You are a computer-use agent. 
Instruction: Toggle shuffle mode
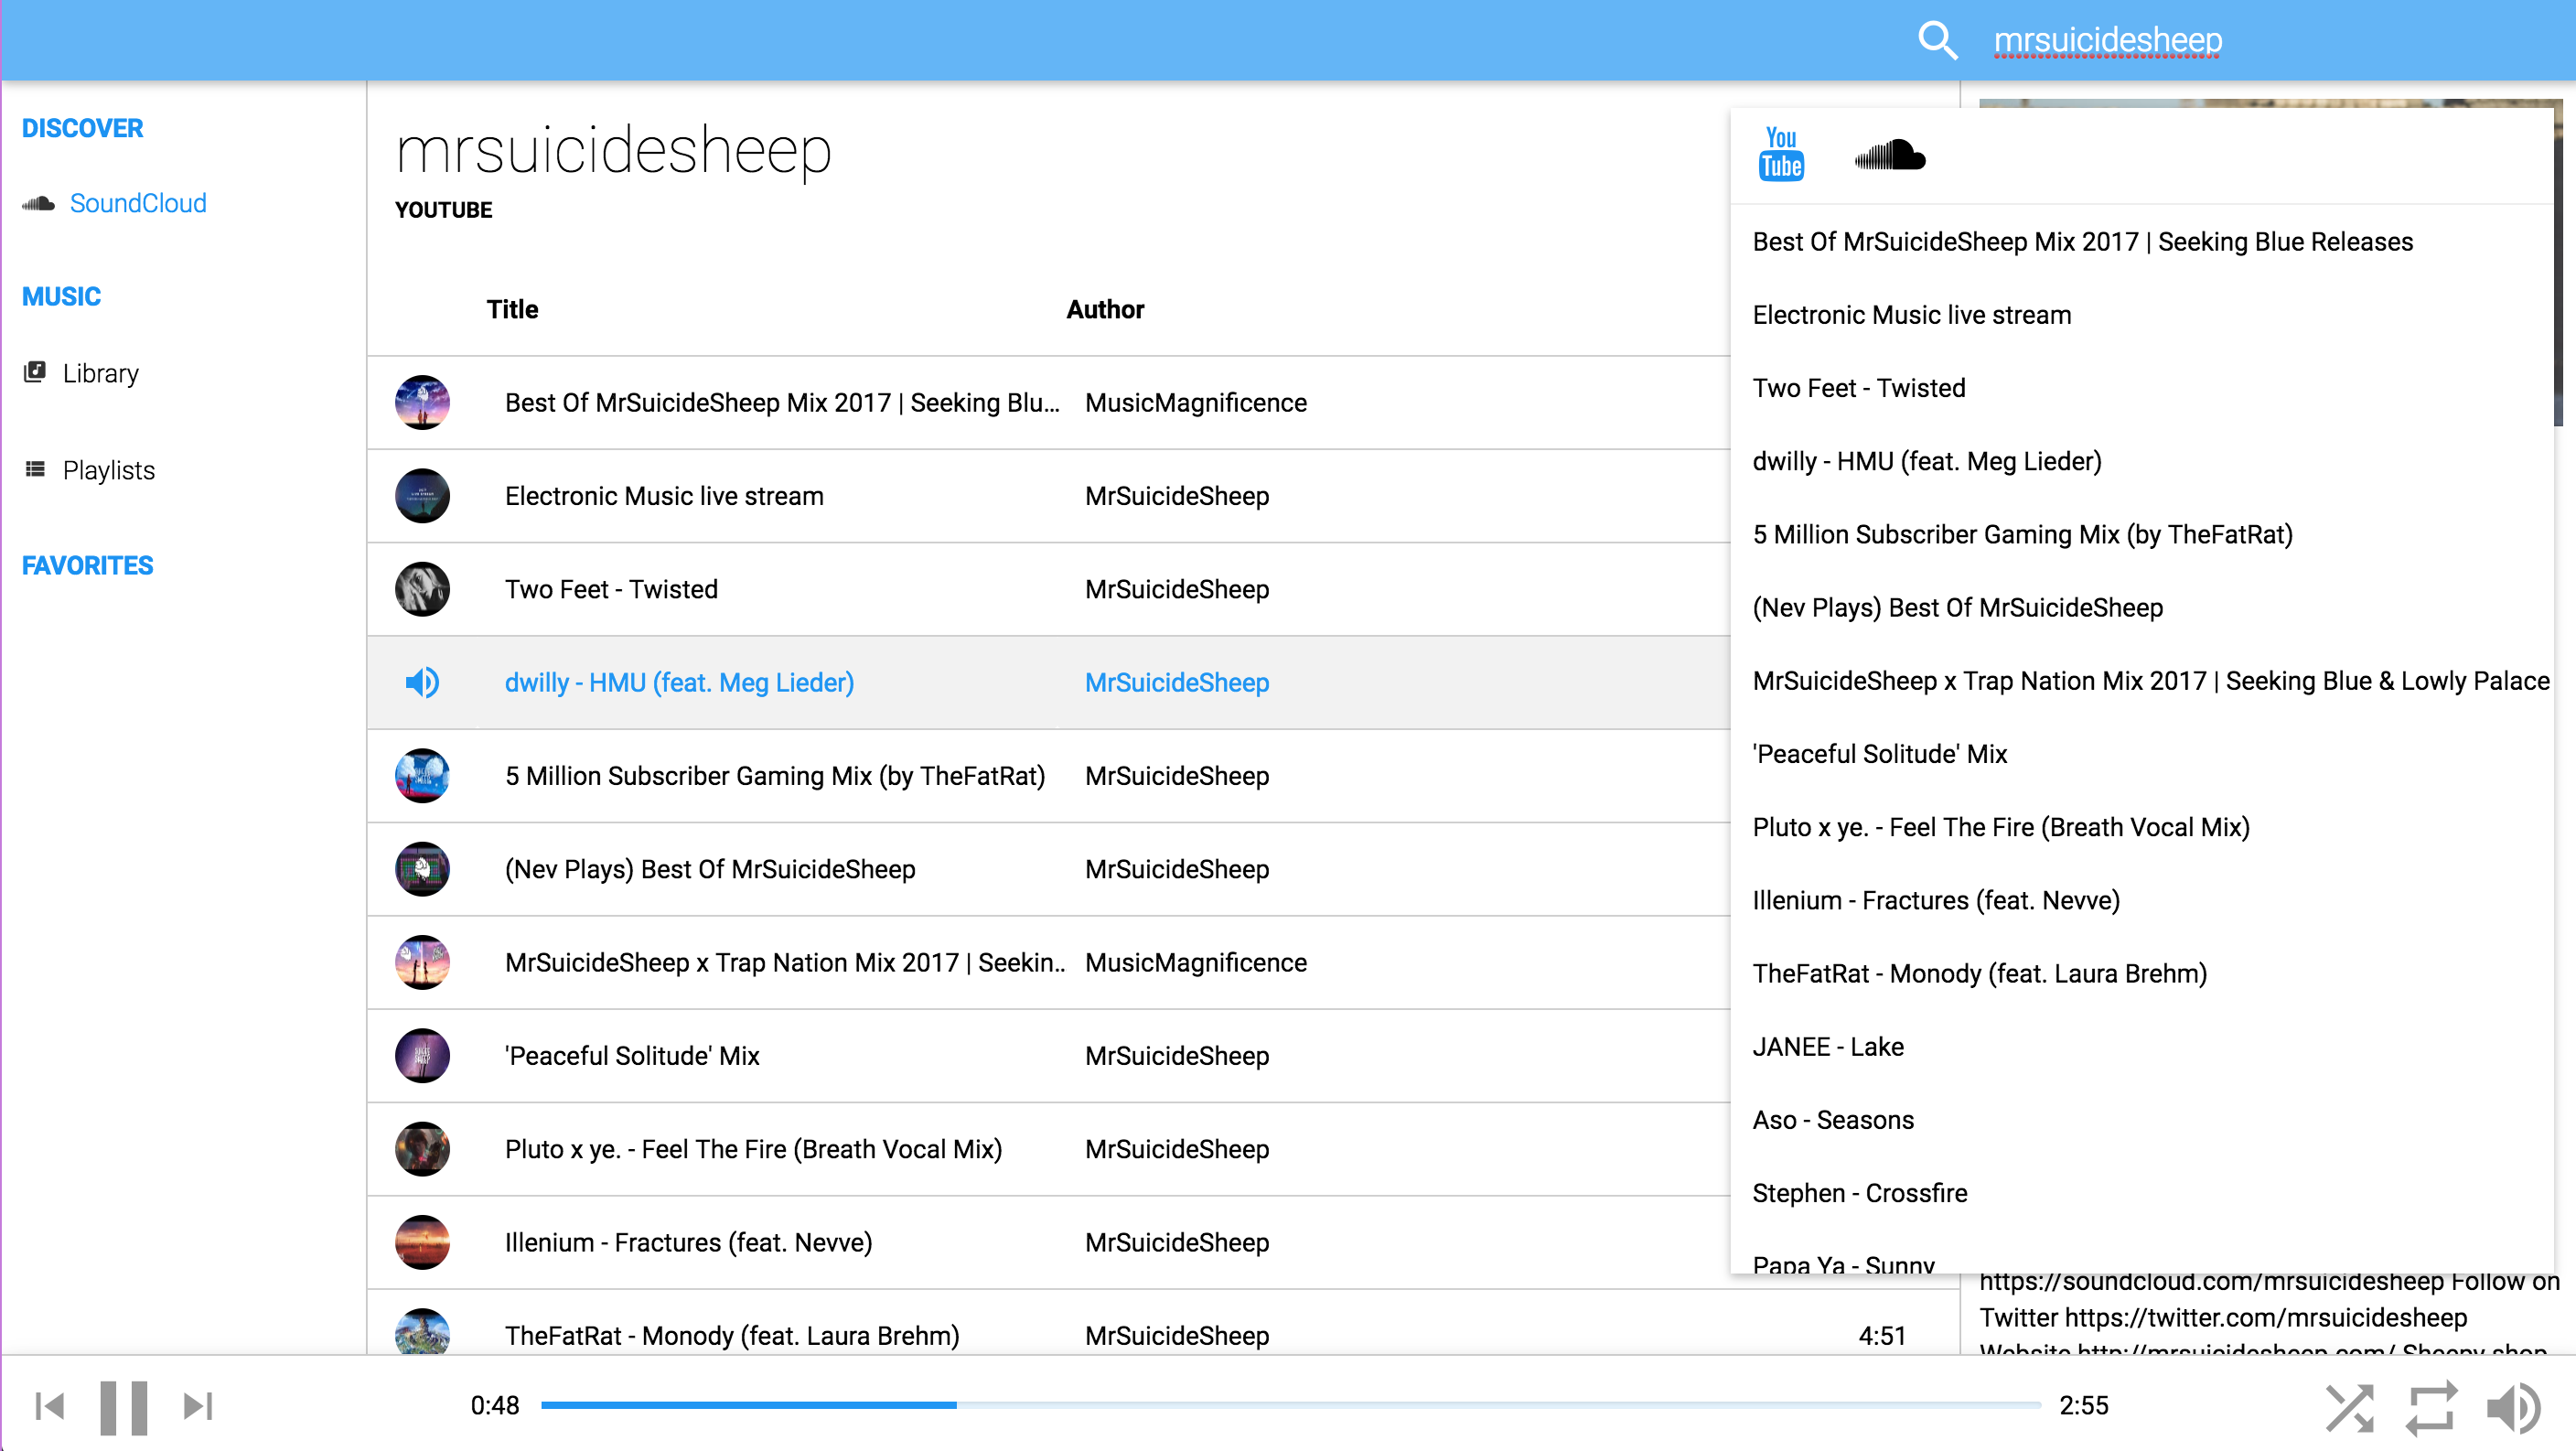coord(2348,1407)
